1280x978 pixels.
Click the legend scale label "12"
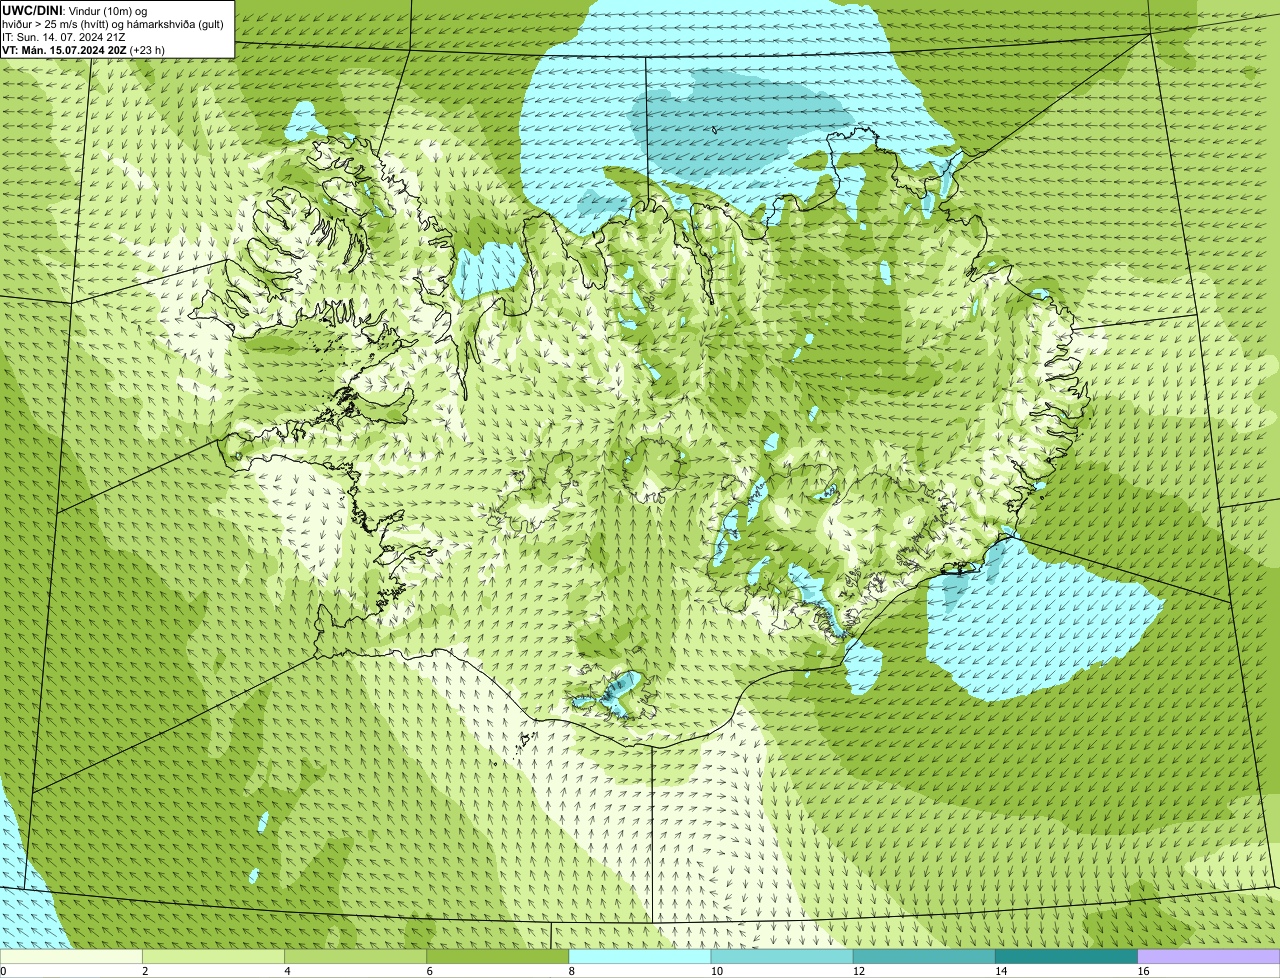coord(859,971)
